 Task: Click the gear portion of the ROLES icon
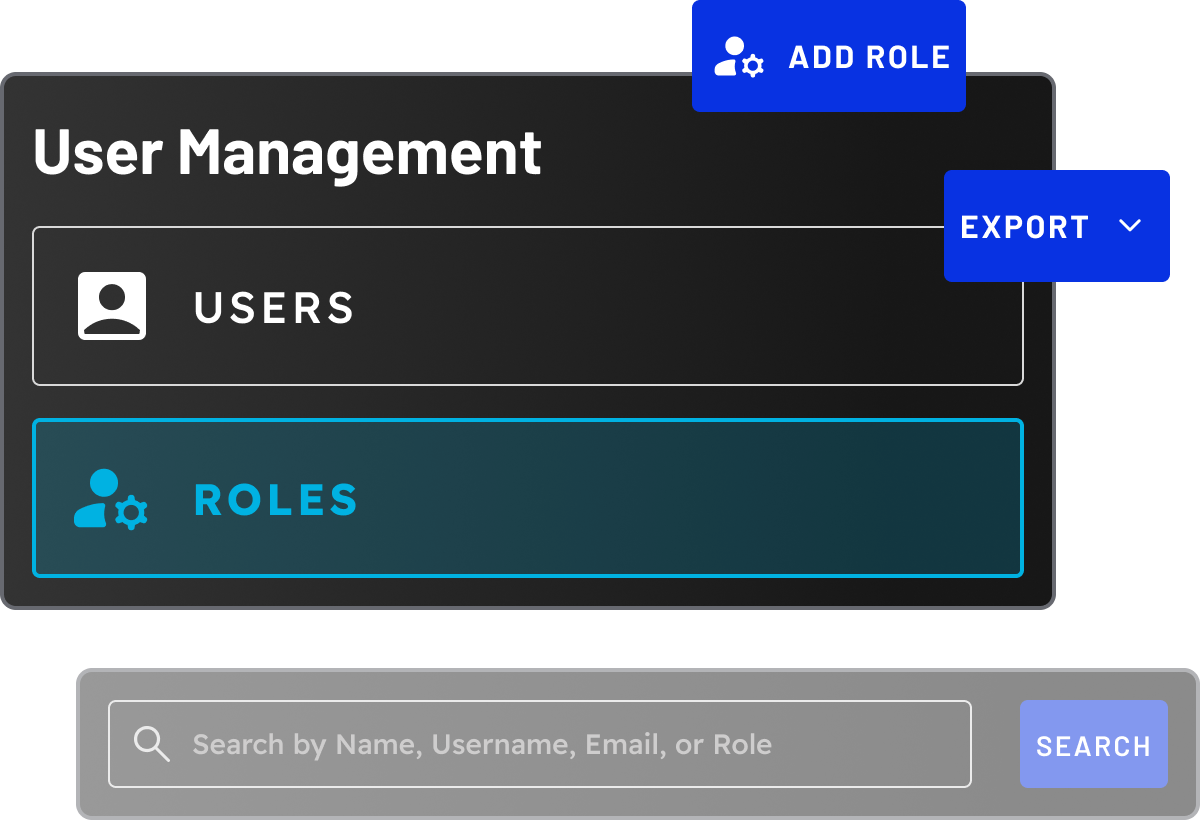coord(131,514)
